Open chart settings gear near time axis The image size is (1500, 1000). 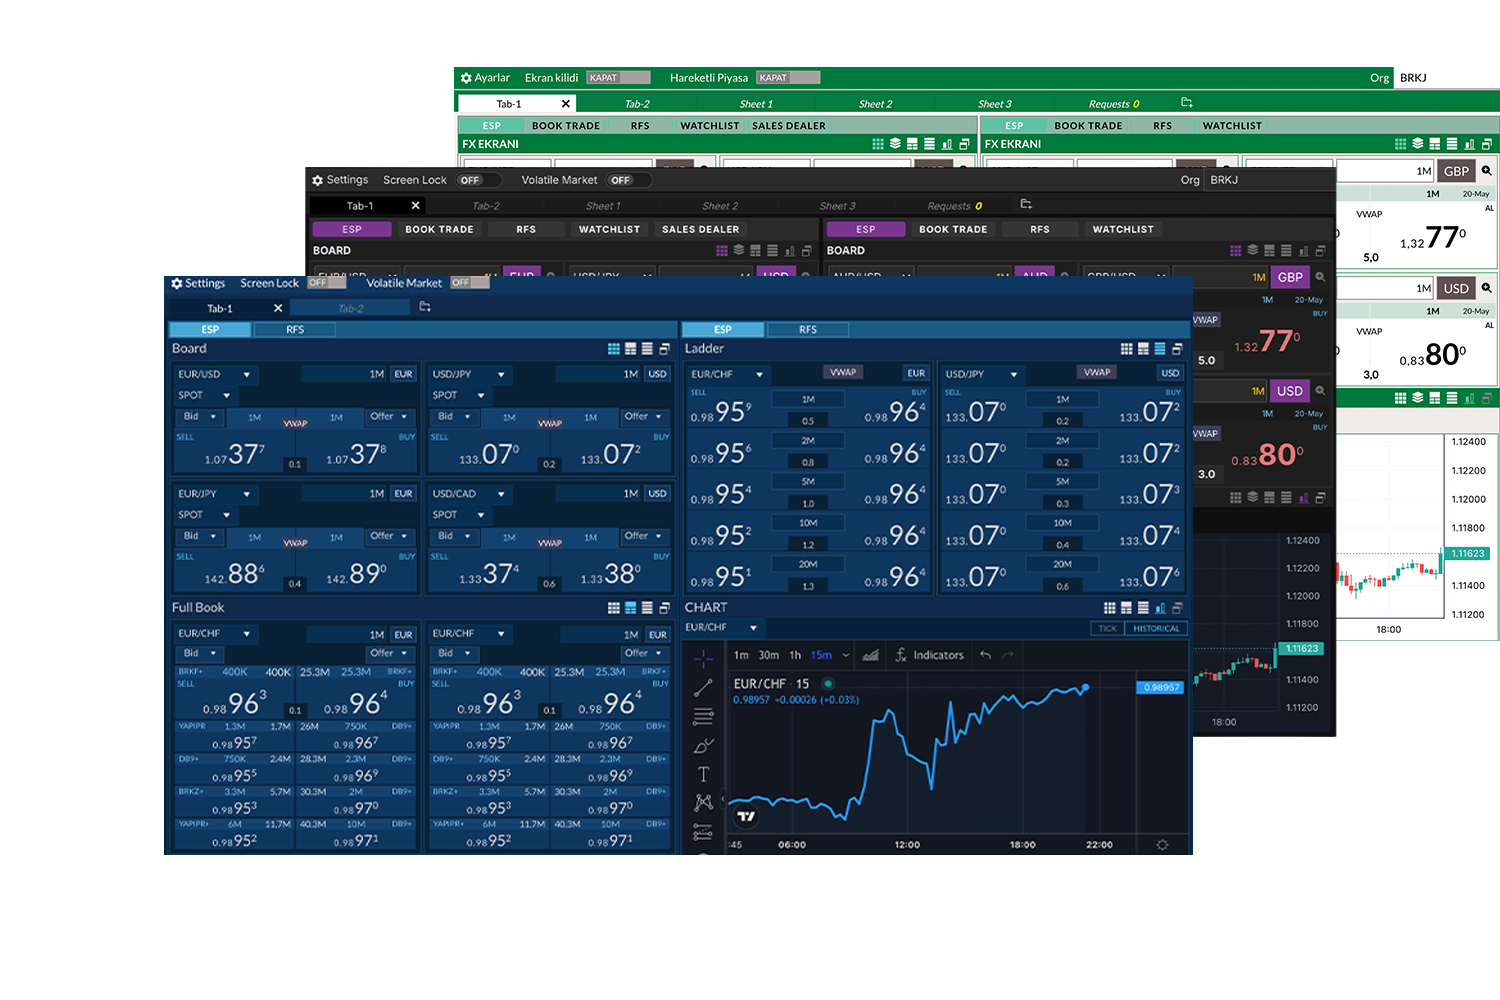coord(1162,845)
